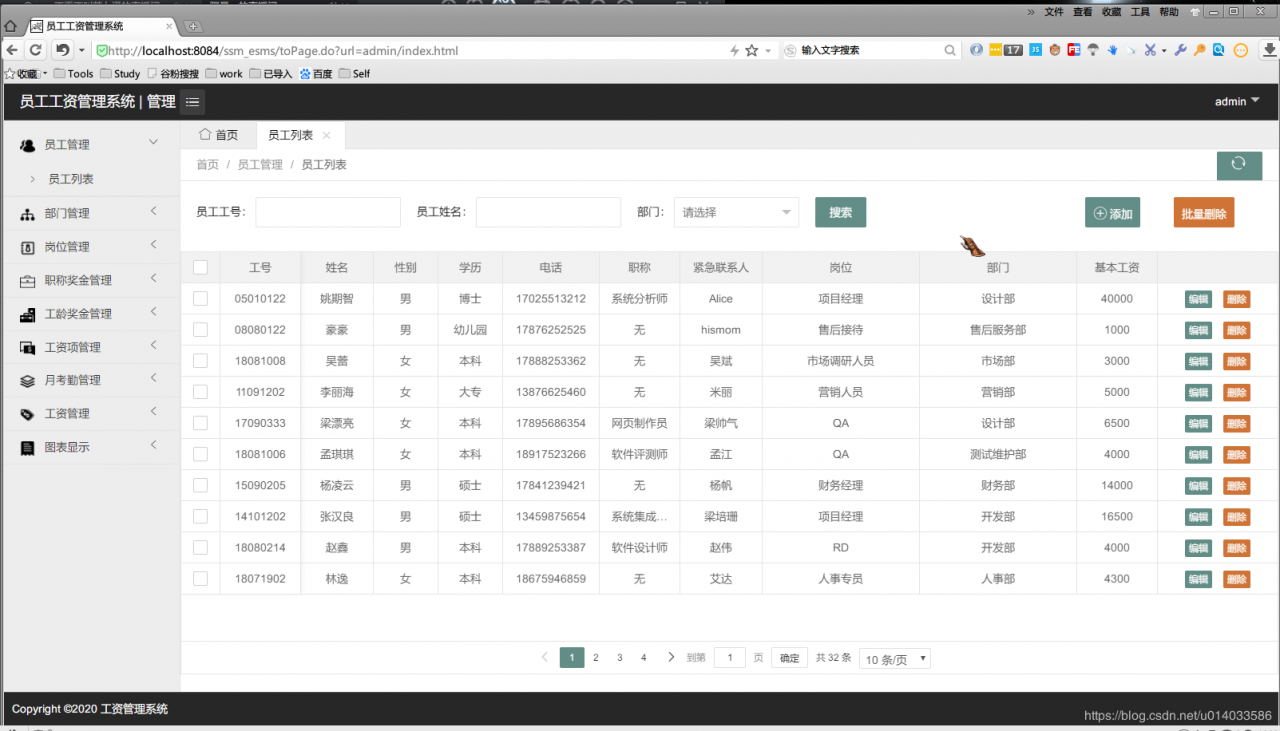
Task: Check the row checkbox for 梁漂亮
Action: pyautogui.click(x=200, y=423)
